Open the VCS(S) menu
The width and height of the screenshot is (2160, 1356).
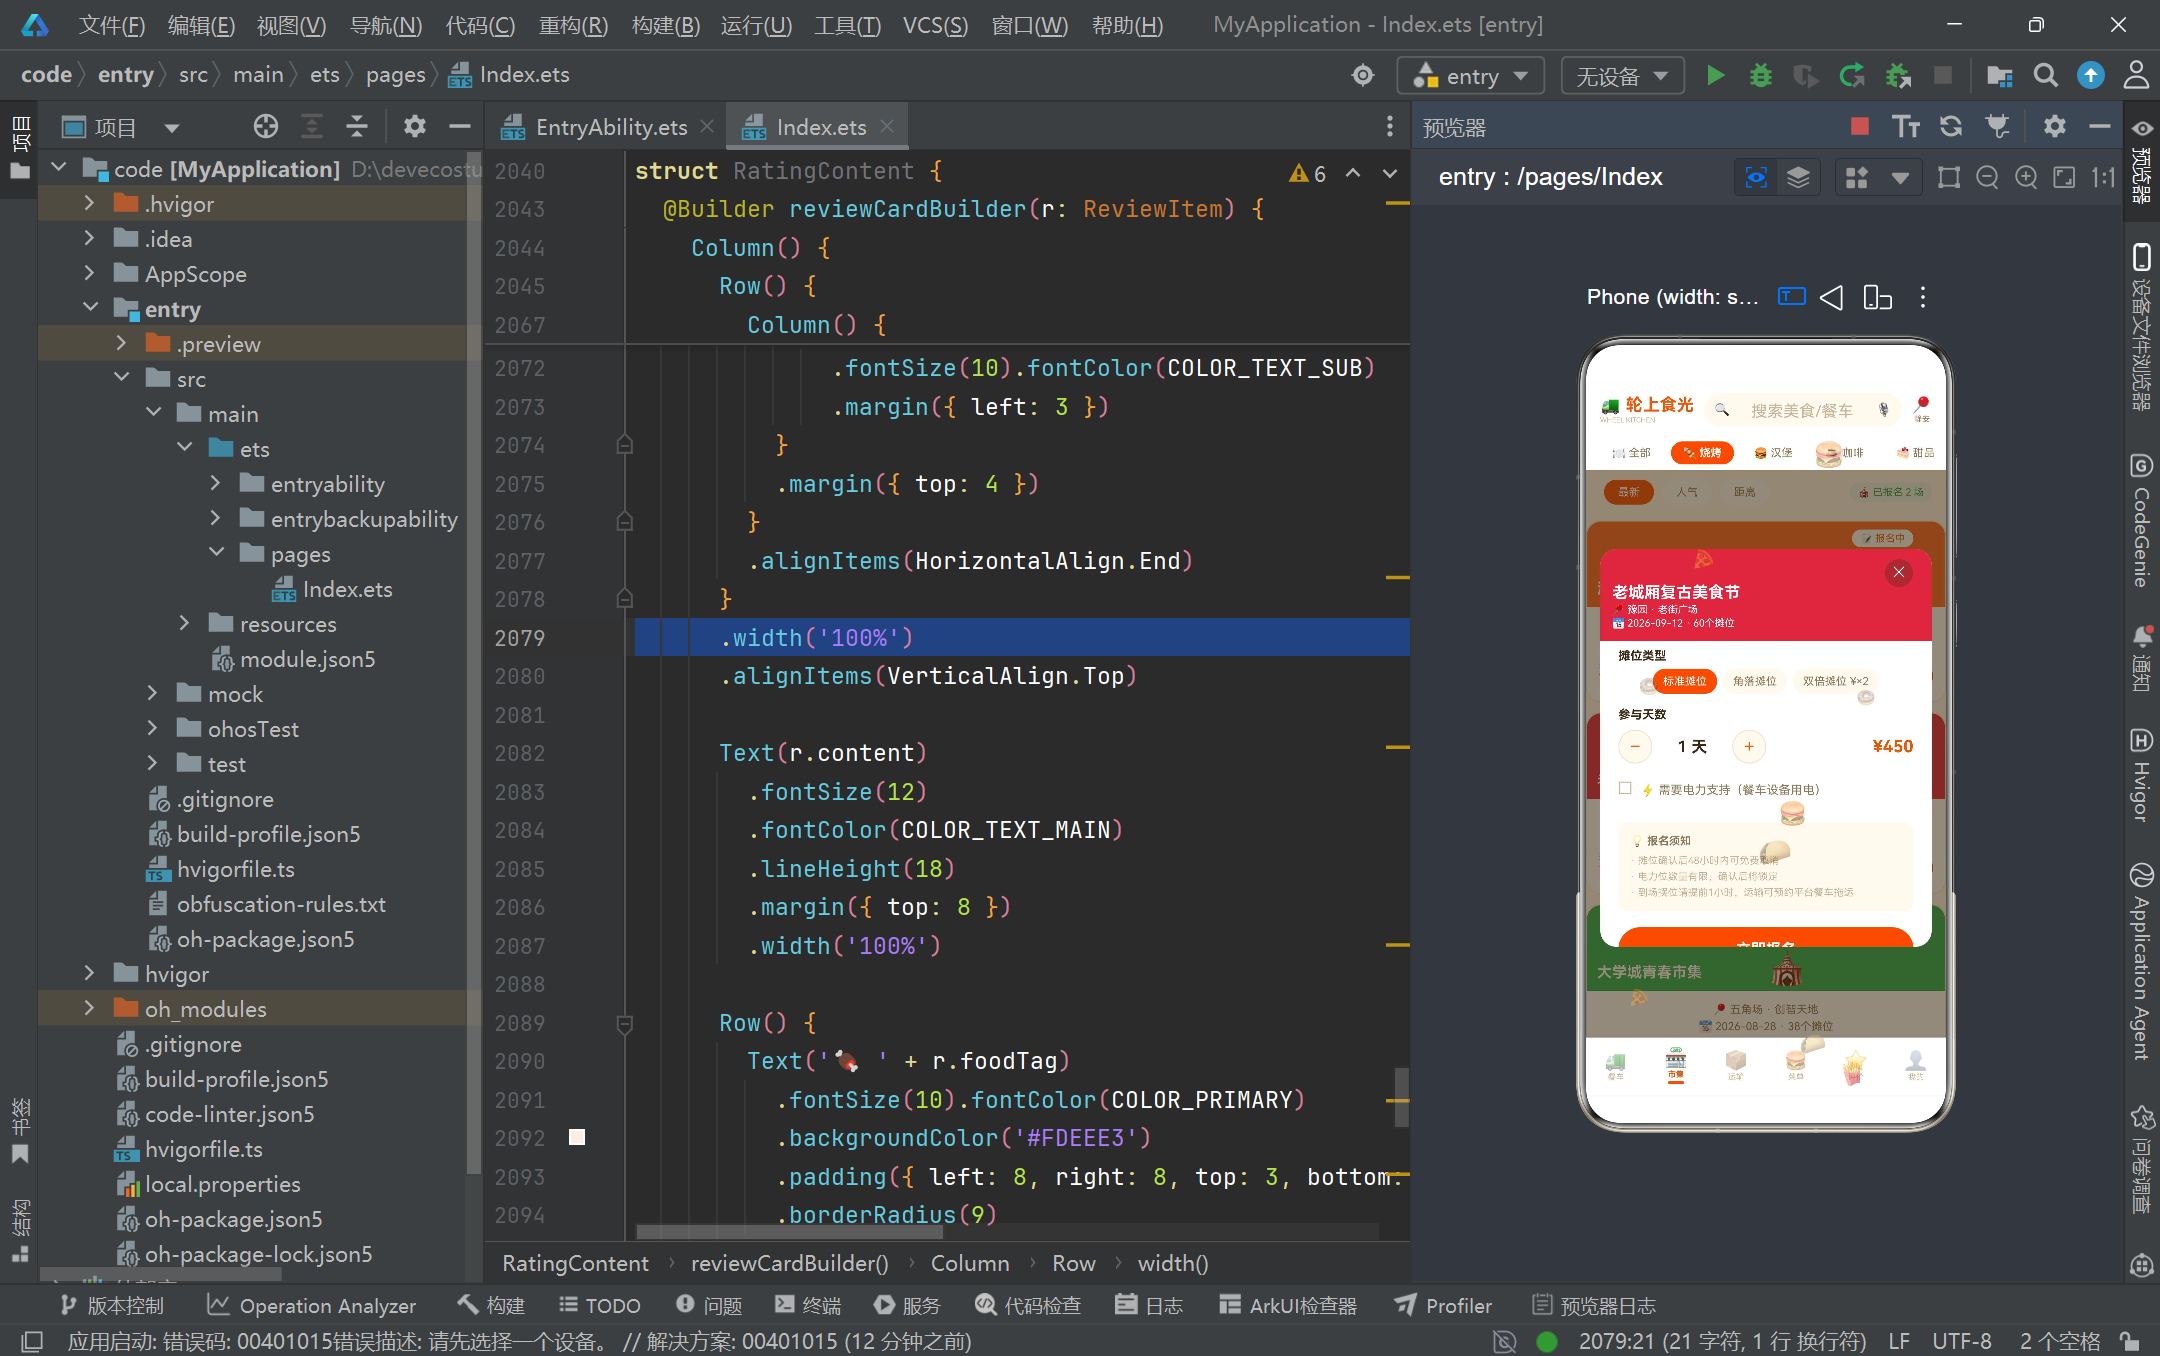935,25
